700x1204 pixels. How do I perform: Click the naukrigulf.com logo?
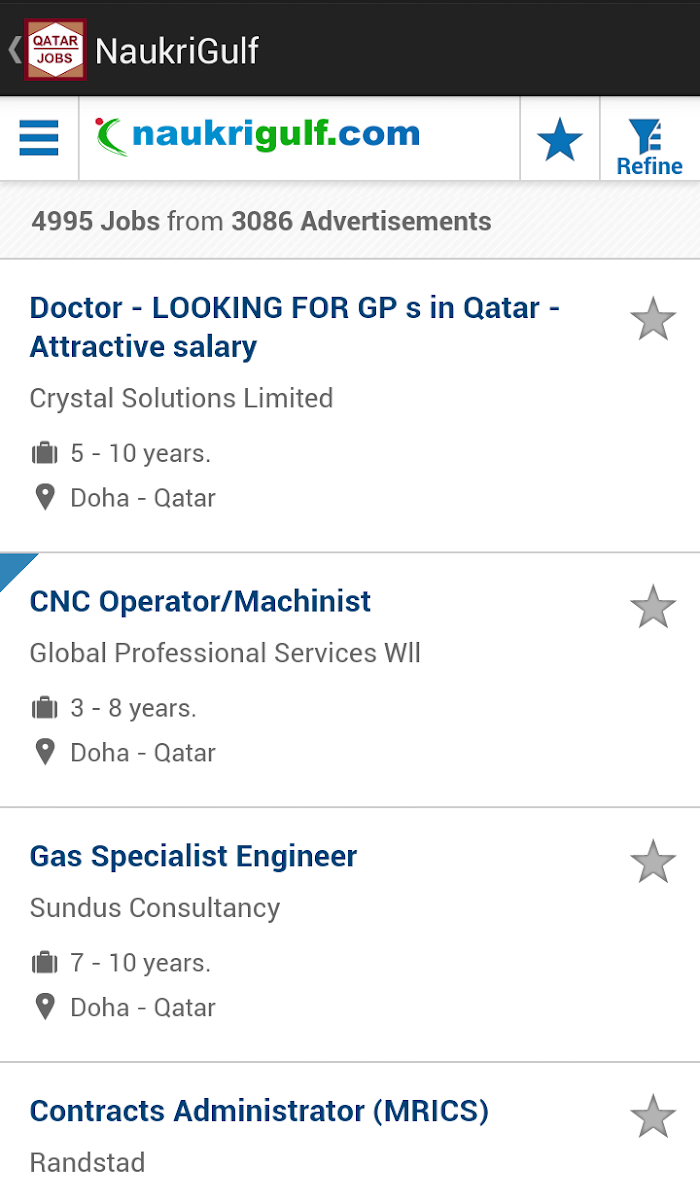point(258,135)
